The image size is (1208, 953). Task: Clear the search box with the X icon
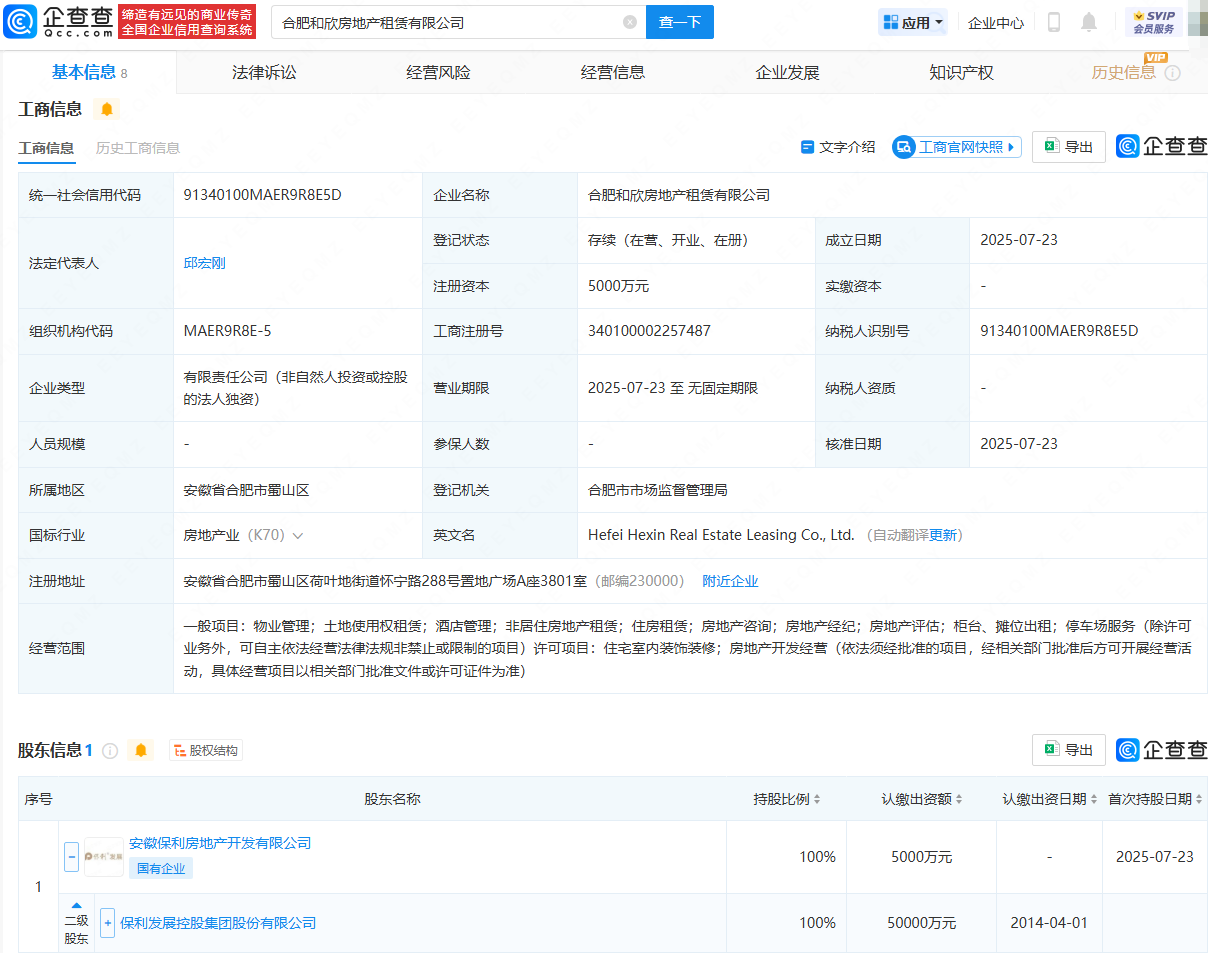(629, 22)
